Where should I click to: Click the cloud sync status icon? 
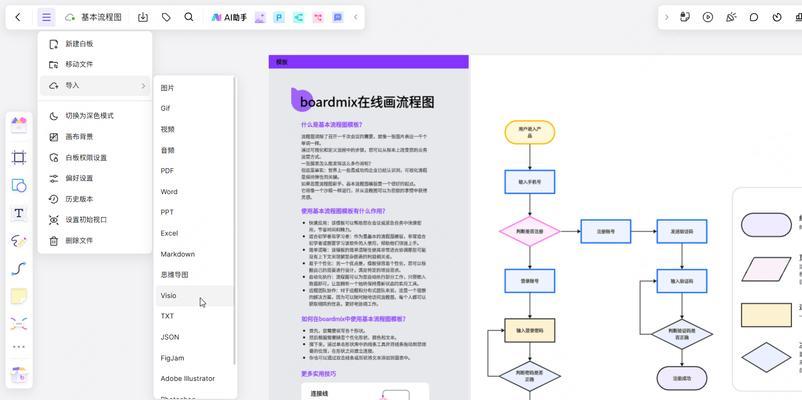click(x=70, y=17)
